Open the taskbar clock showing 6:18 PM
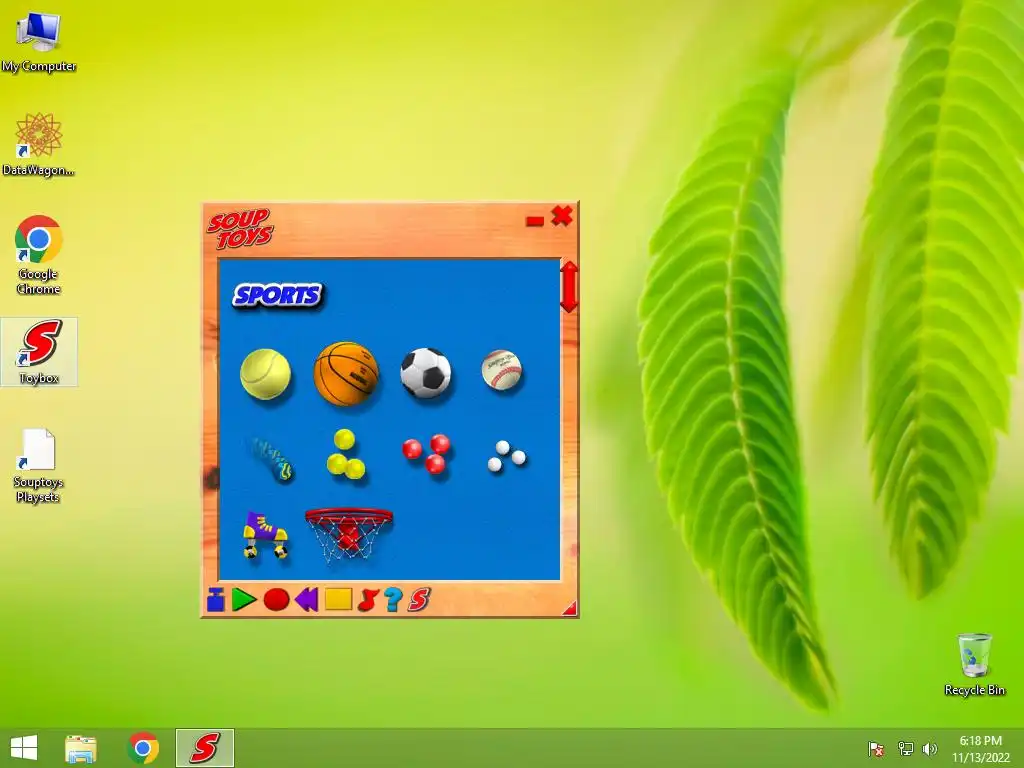The height and width of the screenshot is (768, 1024). [980, 748]
